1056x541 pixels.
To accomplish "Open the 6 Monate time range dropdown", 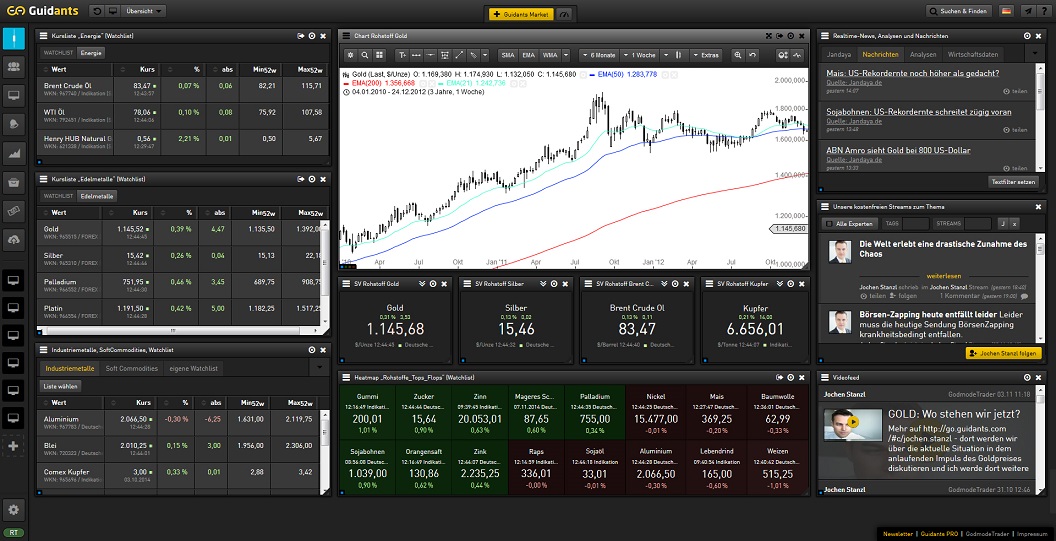I will (601, 54).
